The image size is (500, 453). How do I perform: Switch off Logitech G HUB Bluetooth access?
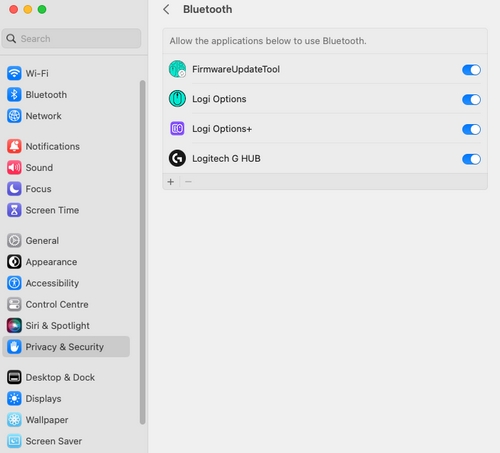coord(471,159)
